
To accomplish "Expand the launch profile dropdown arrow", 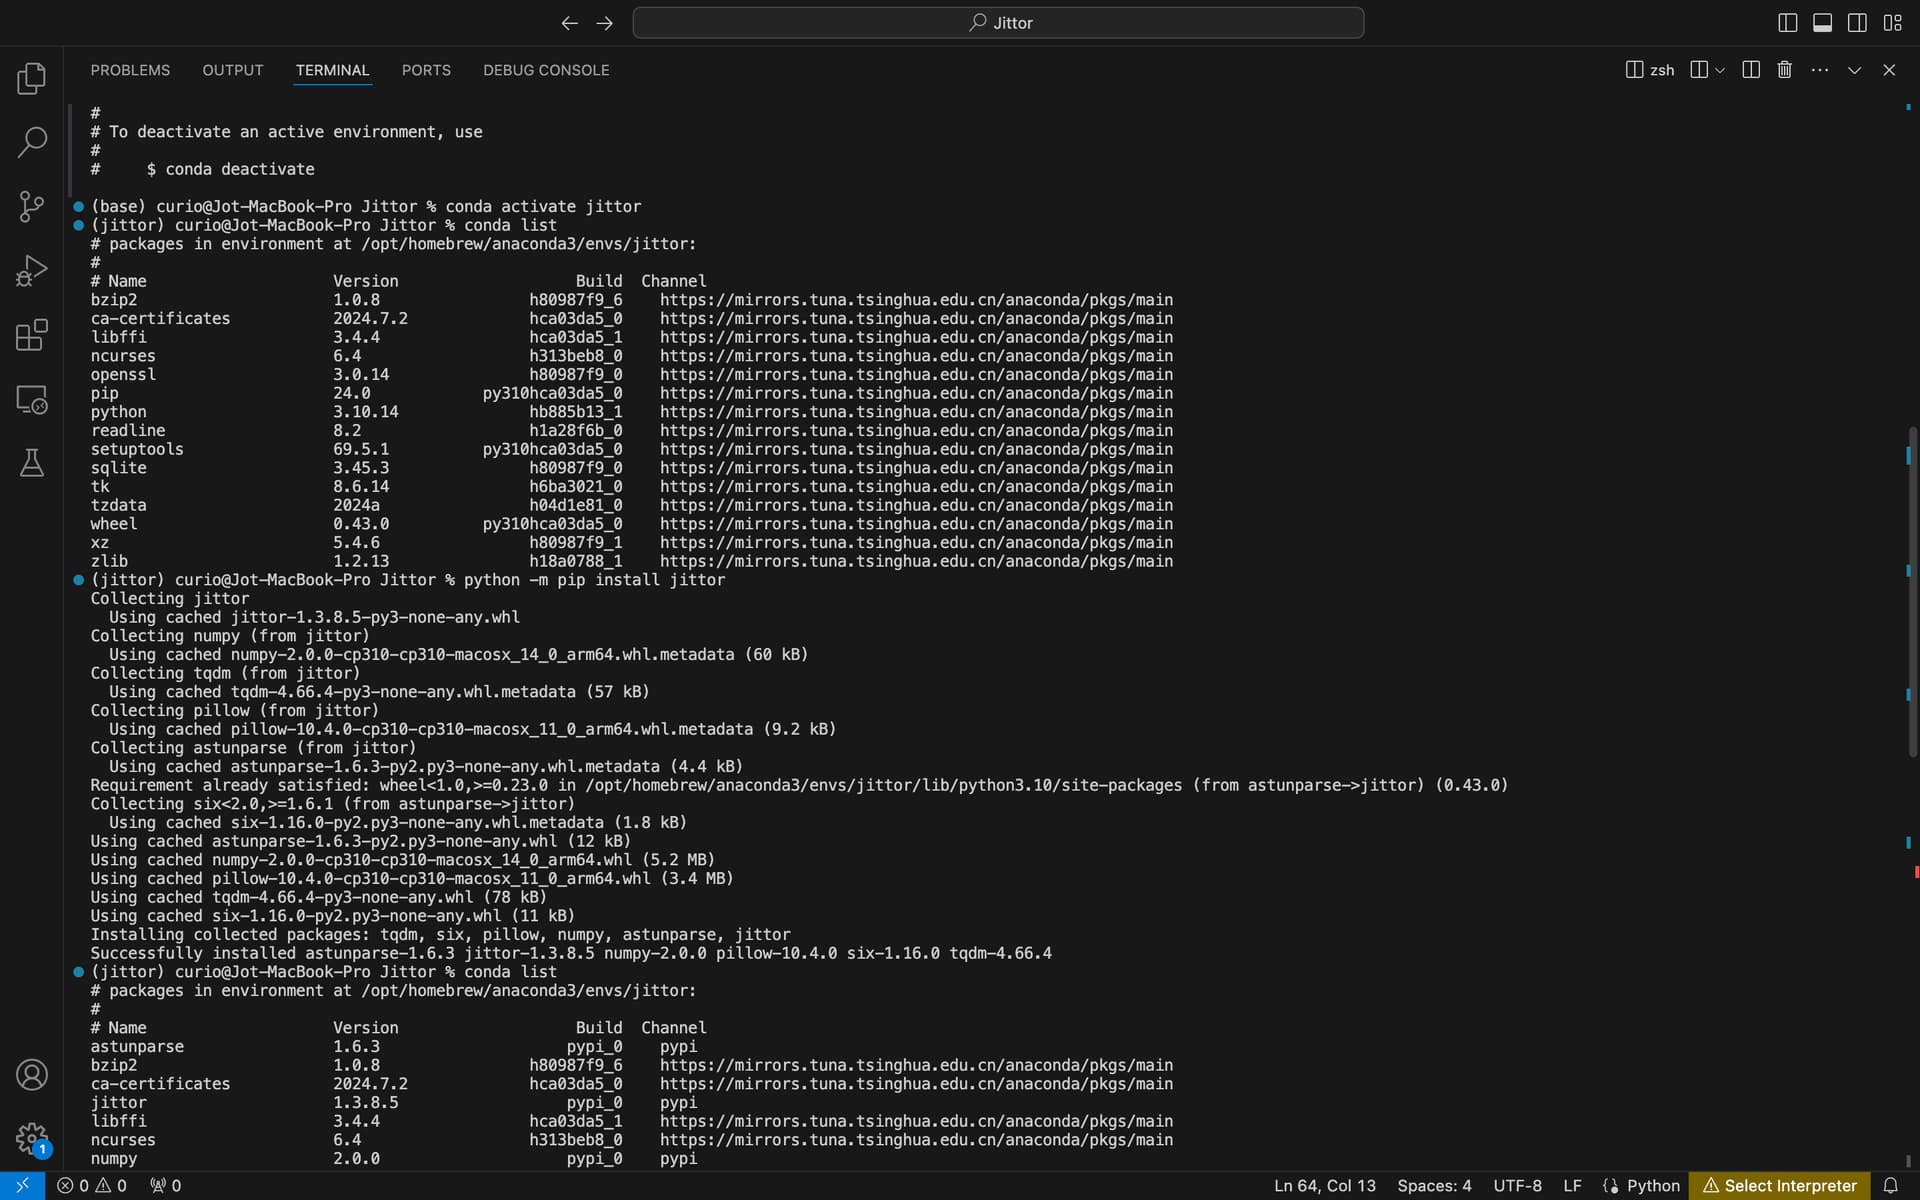I will pos(1720,70).
